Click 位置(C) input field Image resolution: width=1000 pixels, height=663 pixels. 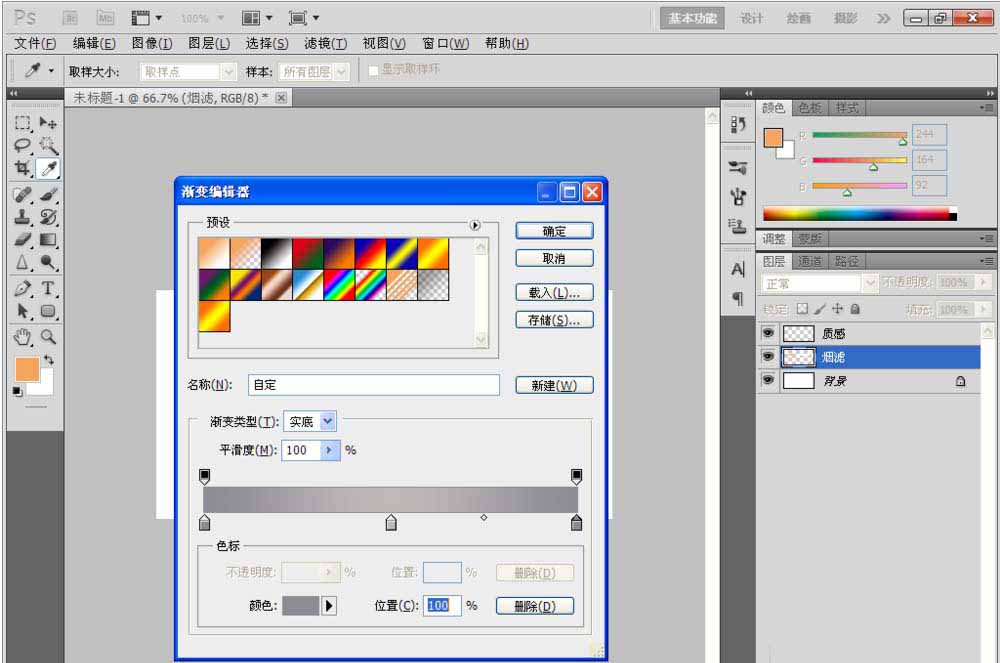(442, 606)
